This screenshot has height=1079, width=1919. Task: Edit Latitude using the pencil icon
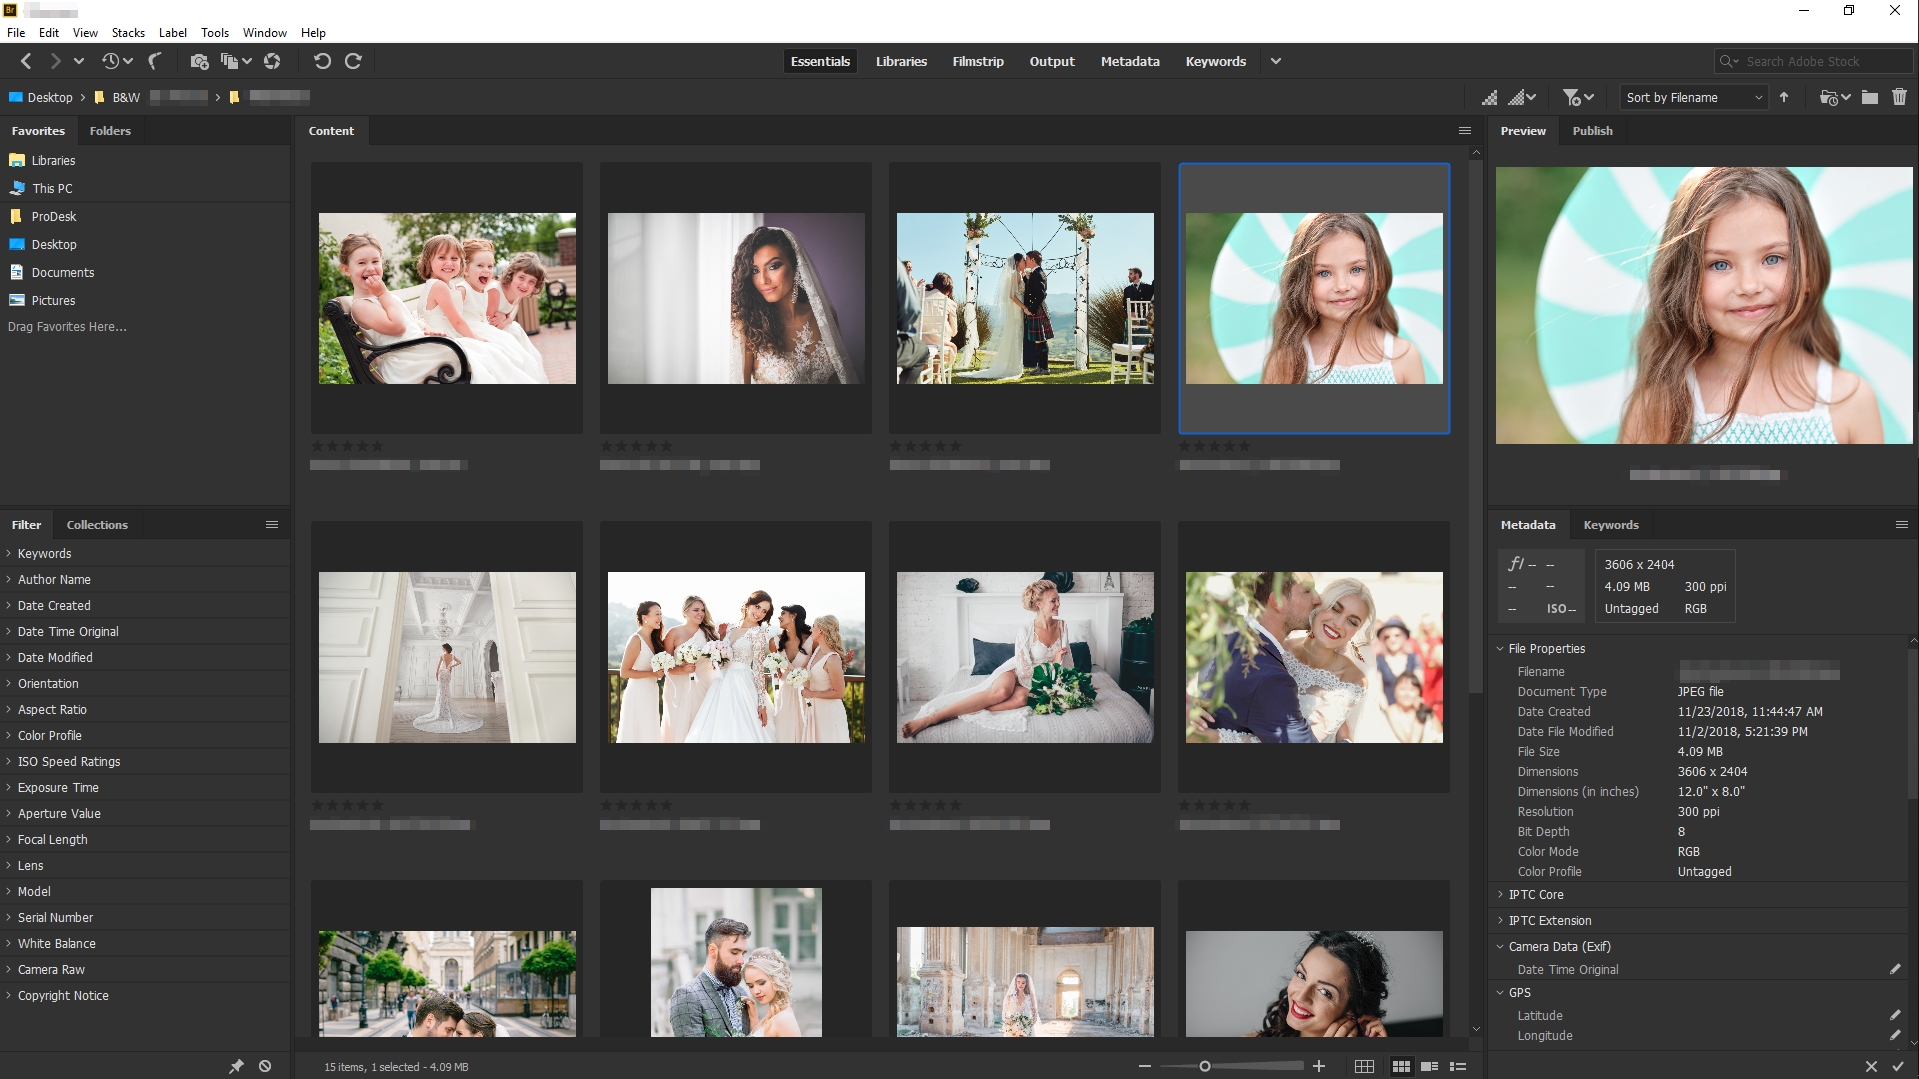[1897, 1015]
